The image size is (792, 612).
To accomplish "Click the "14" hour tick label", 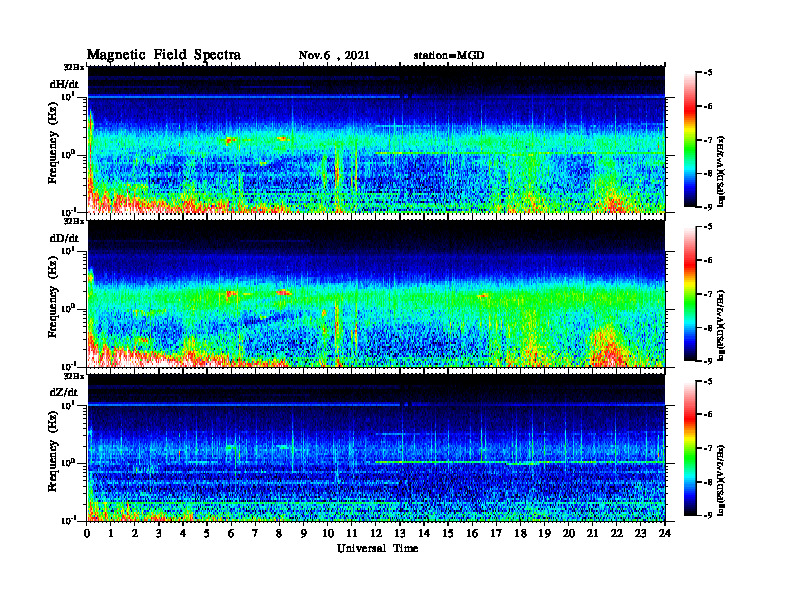I will [x=424, y=534].
